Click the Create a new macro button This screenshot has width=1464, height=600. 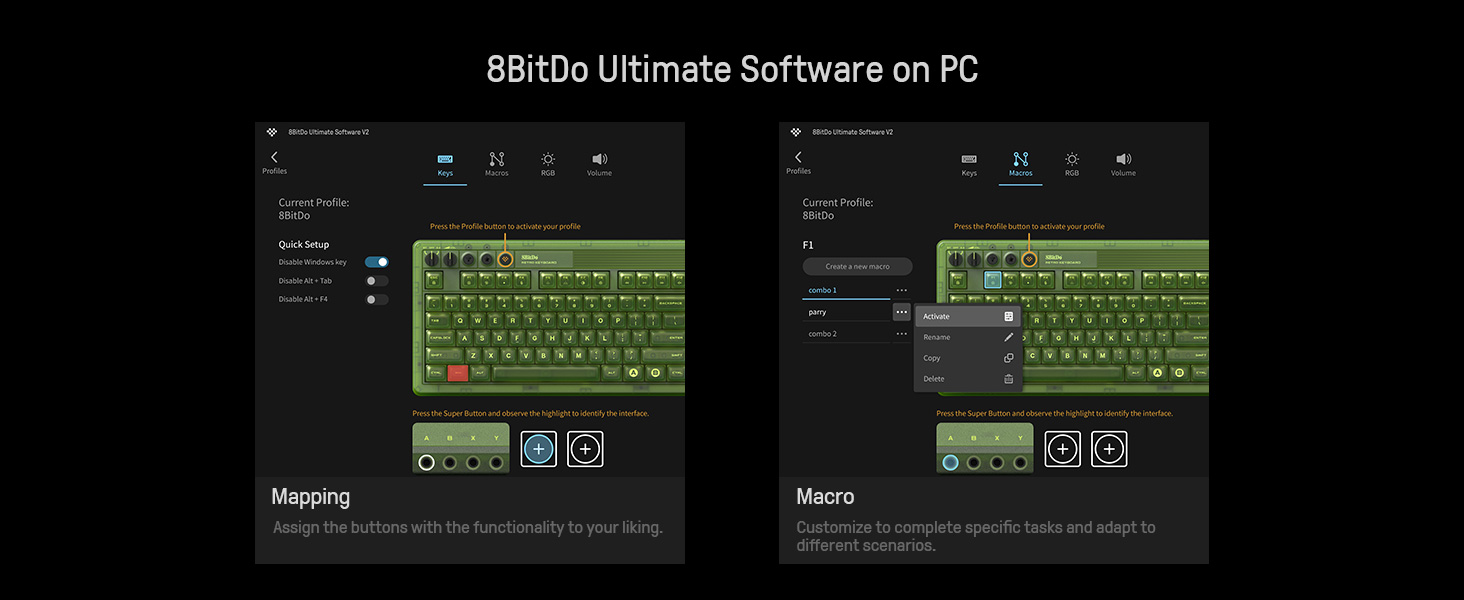pyautogui.click(x=857, y=267)
